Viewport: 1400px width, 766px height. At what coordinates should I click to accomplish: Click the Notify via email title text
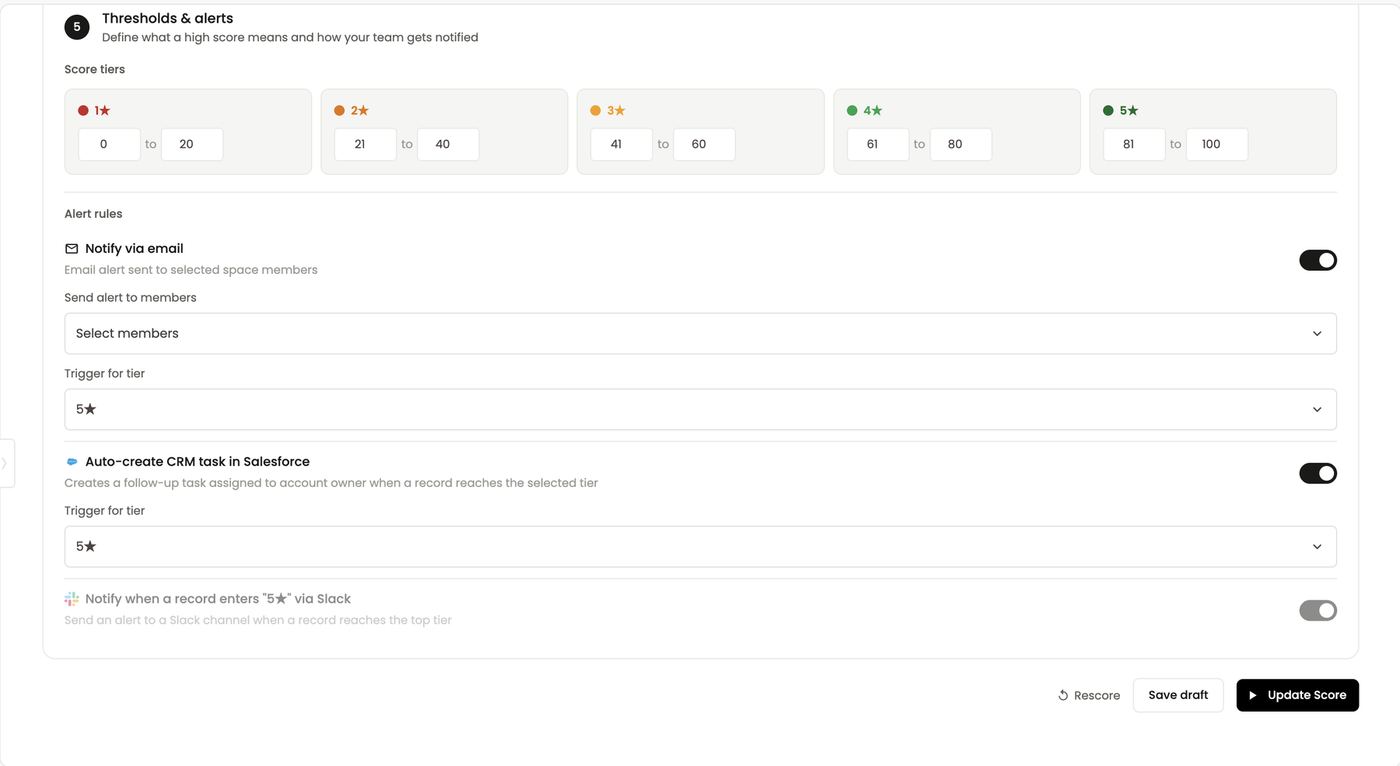tap(135, 248)
